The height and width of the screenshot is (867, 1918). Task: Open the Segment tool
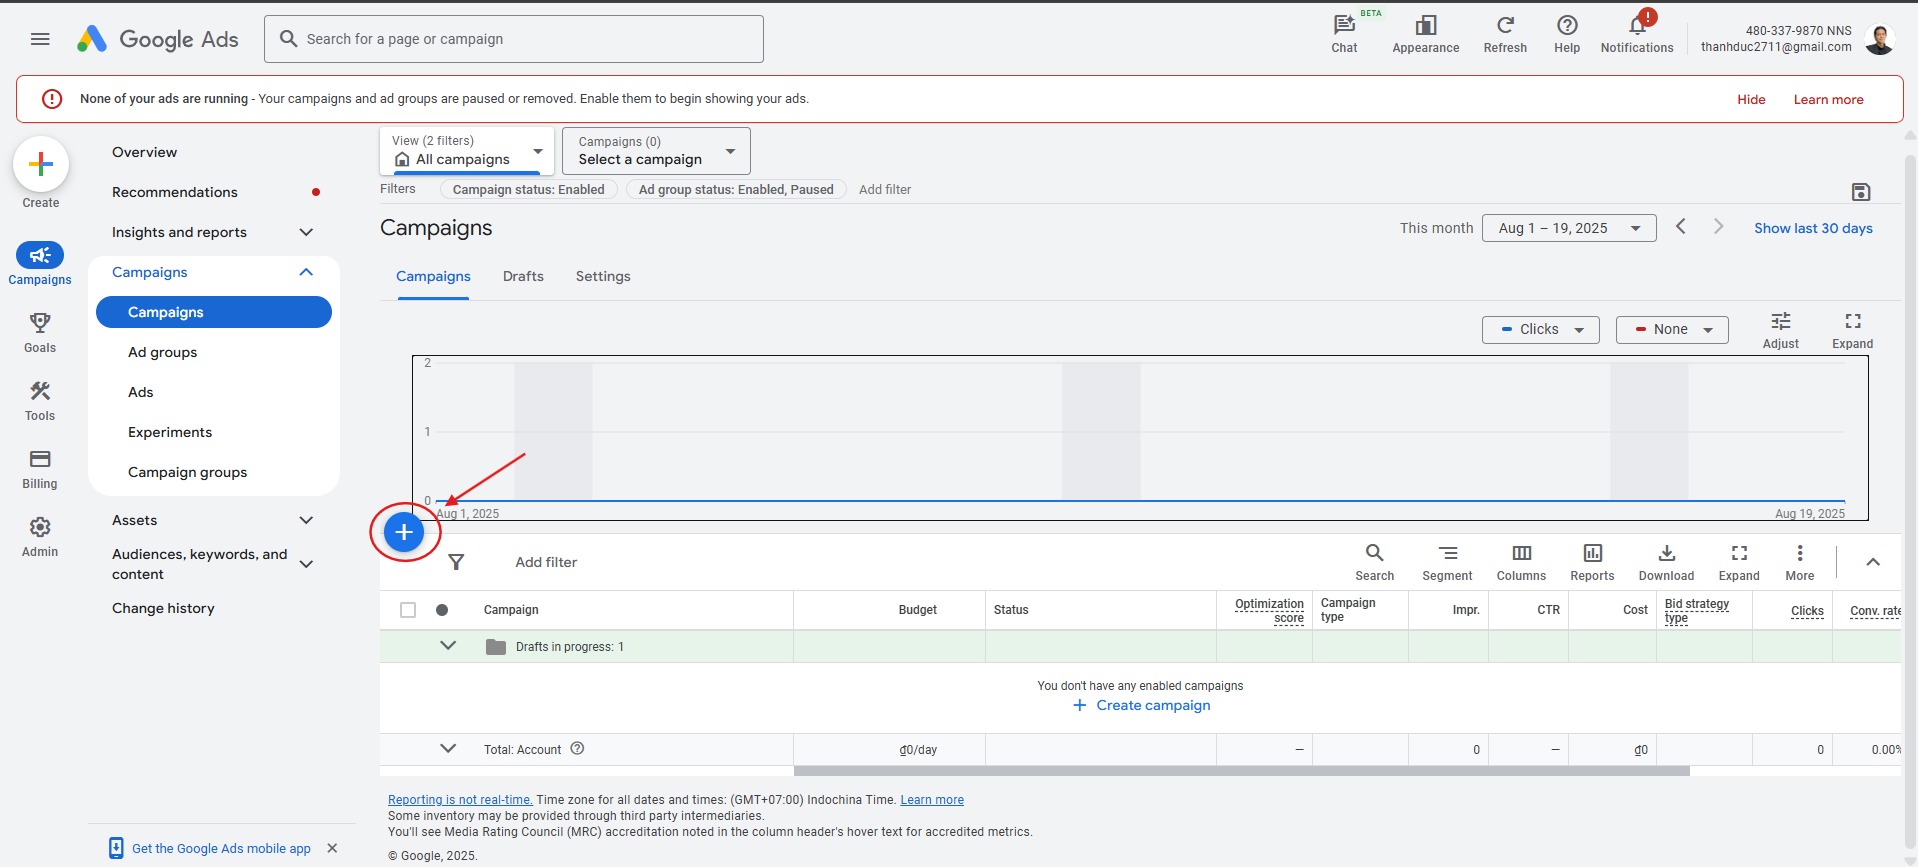tap(1446, 562)
